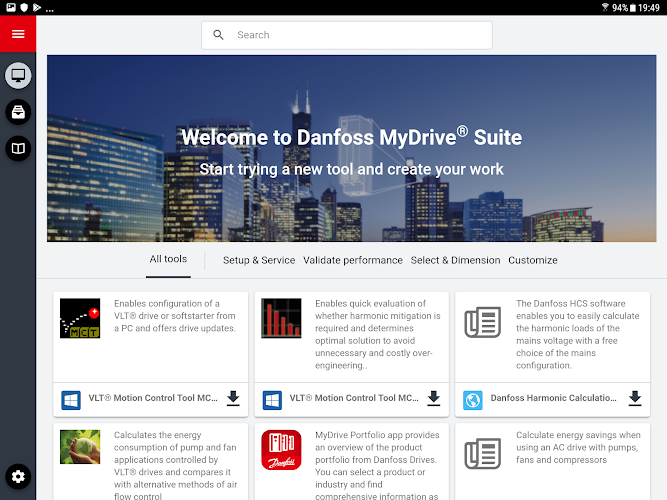This screenshot has height=500, width=667.
Task: Click 'The Danfoss HCS software' description
Action: (x=578, y=334)
